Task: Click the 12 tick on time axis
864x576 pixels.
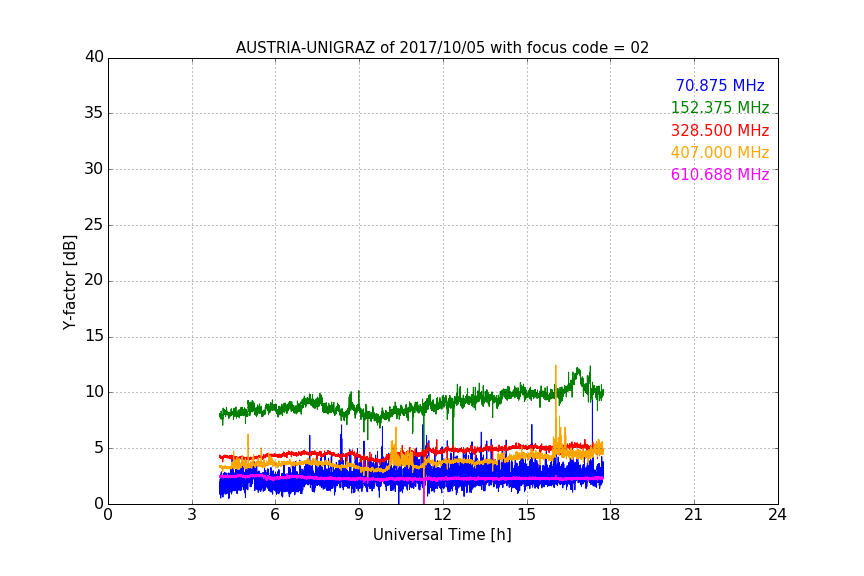Action: pos(443,515)
